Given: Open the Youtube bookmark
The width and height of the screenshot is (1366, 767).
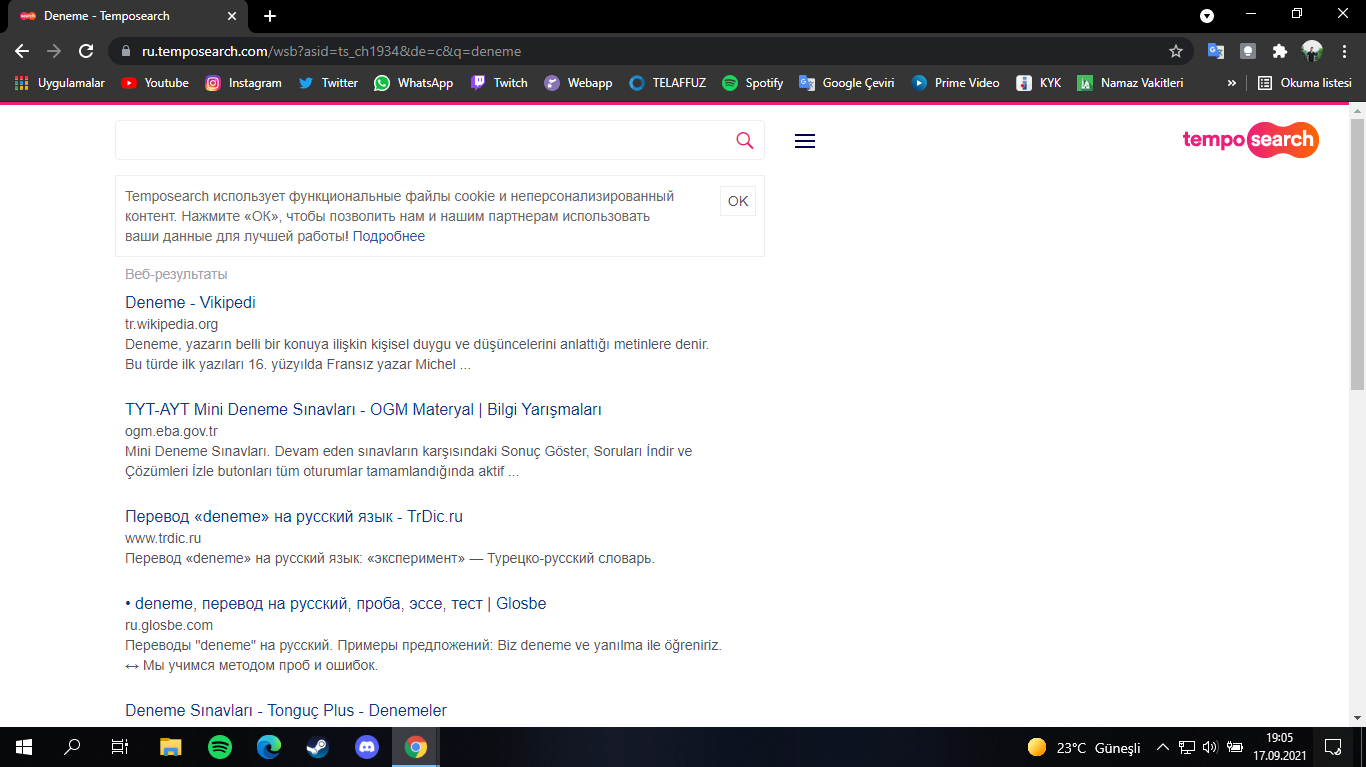Looking at the screenshot, I should (155, 83).
